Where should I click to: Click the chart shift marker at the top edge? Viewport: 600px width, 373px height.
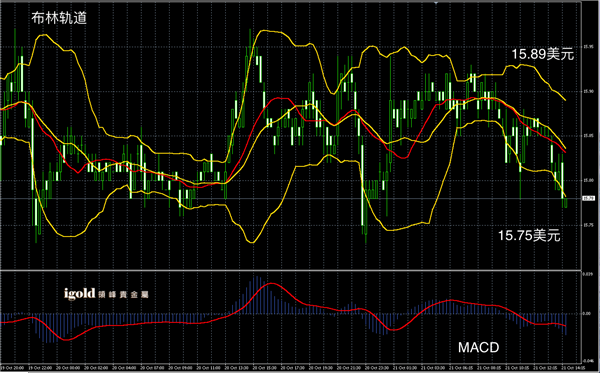pyautogui.click(x=436, y=2)
